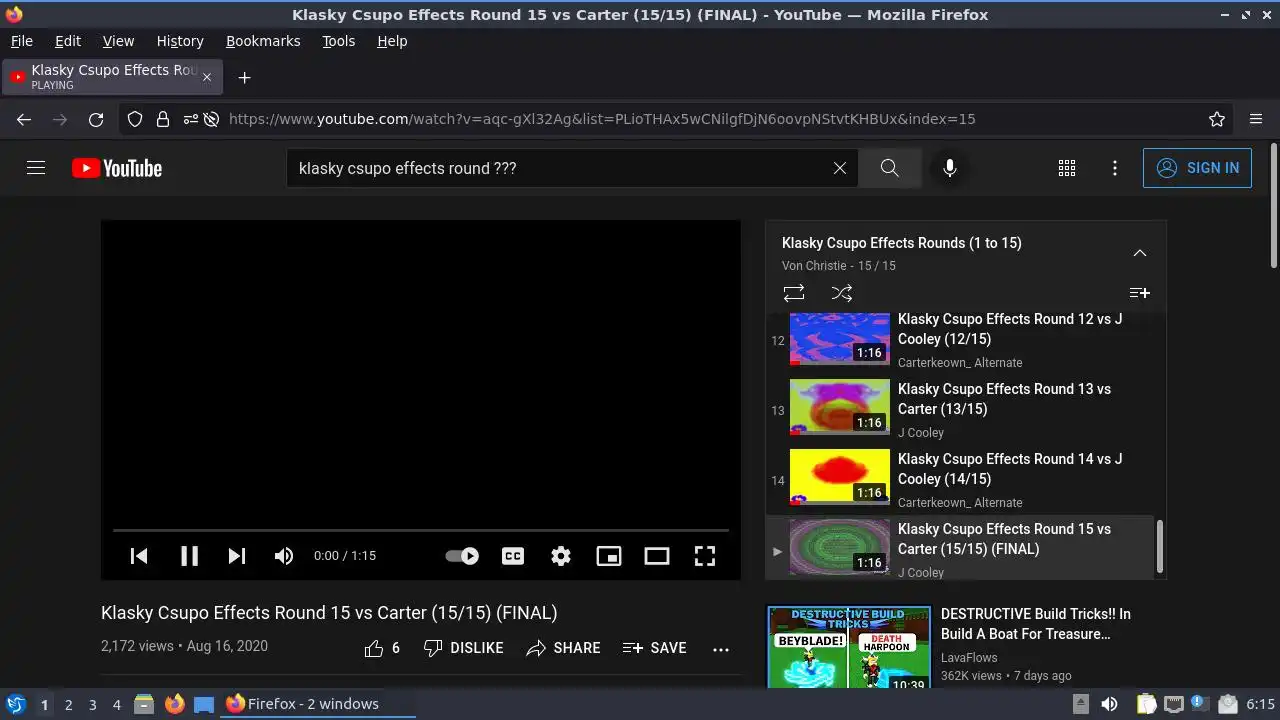
Task: Open YouTube settings three-dot menu
Action: (1115, 168)
